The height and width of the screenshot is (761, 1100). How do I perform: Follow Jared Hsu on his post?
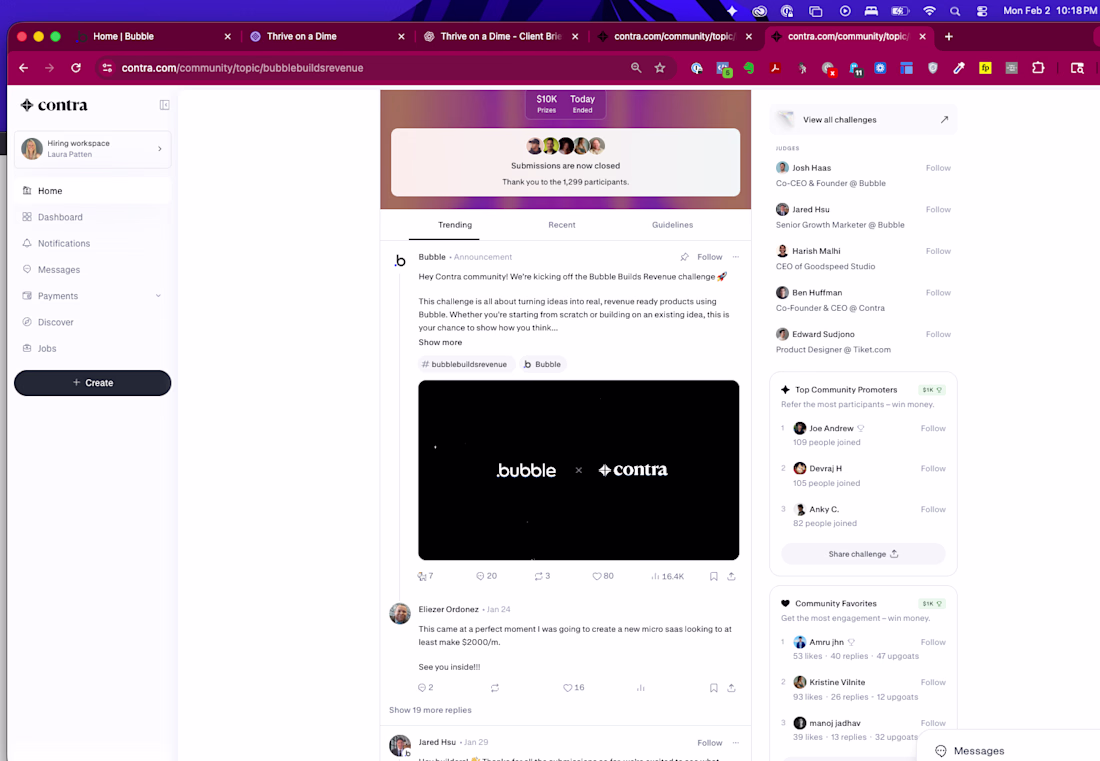pos(709,743)
